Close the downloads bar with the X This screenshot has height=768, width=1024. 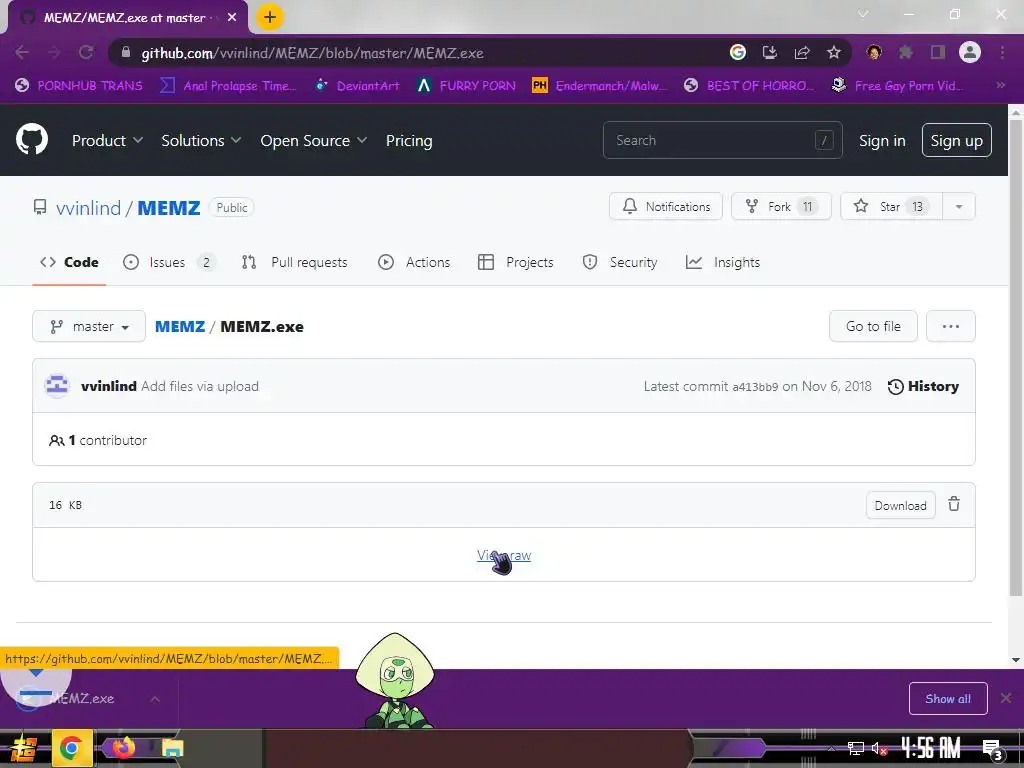(1006, 698)
